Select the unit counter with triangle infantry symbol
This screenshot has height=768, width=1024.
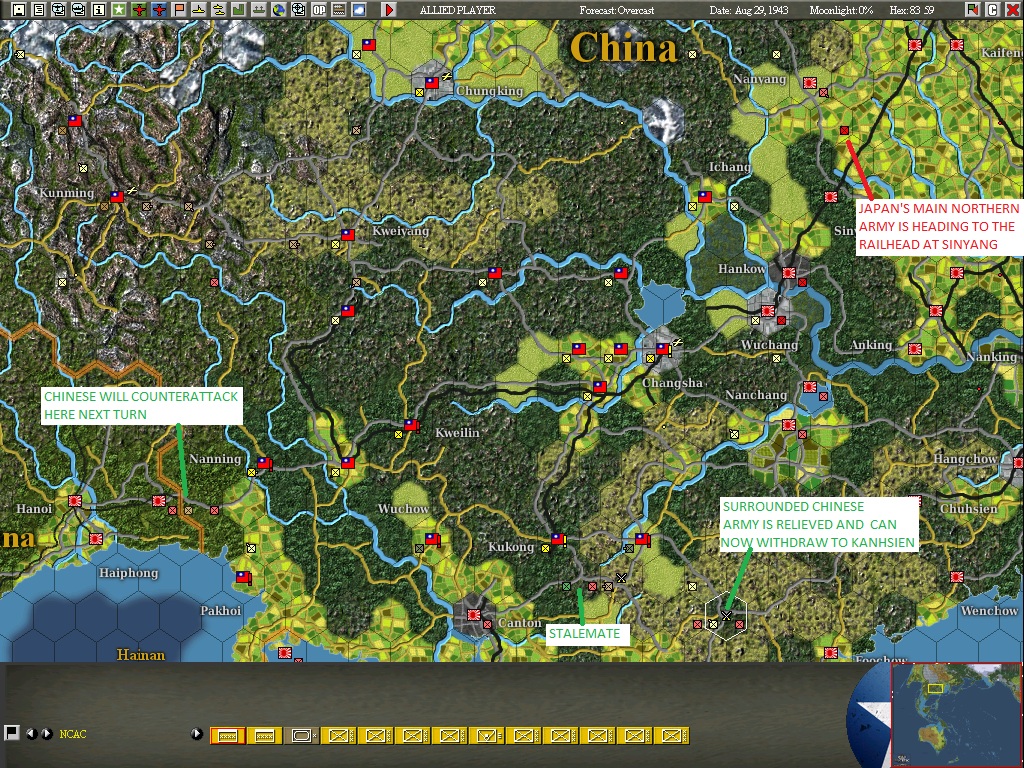coord(486,735)
